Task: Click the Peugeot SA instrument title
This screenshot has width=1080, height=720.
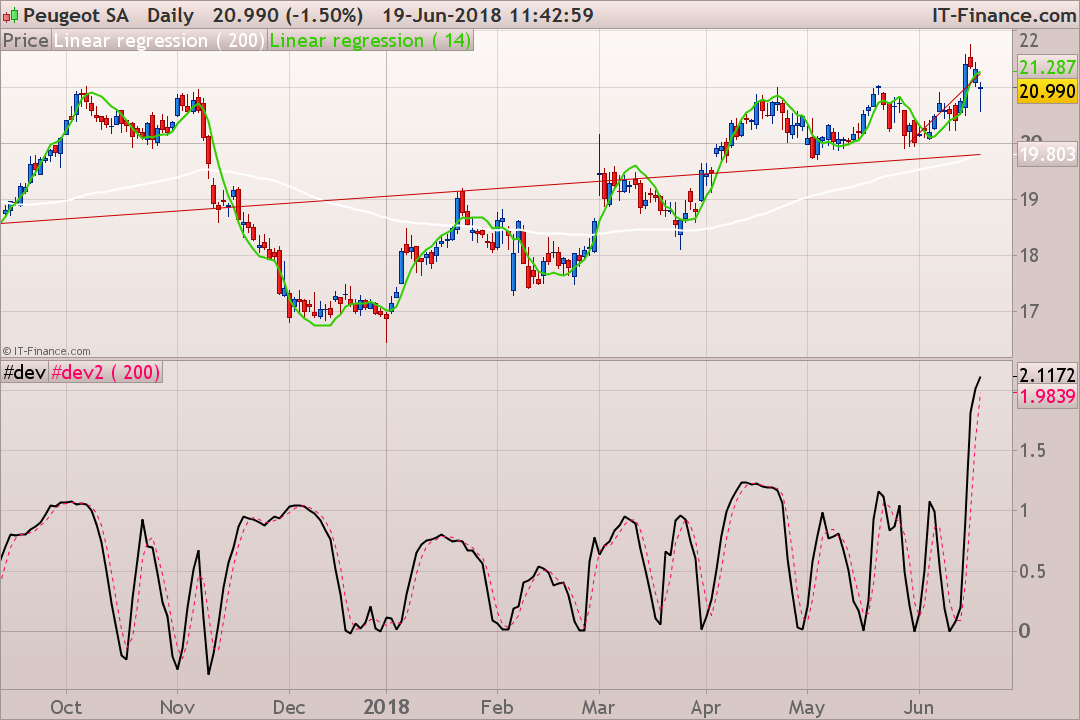Action: pos(76,15)
